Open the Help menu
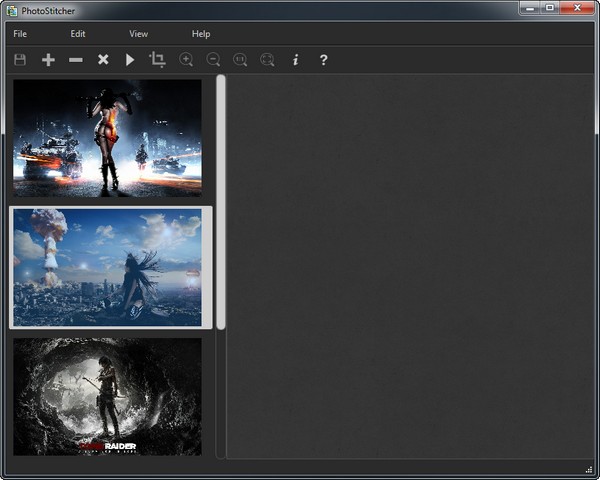The image size is (600, 480). pos(201,34)
